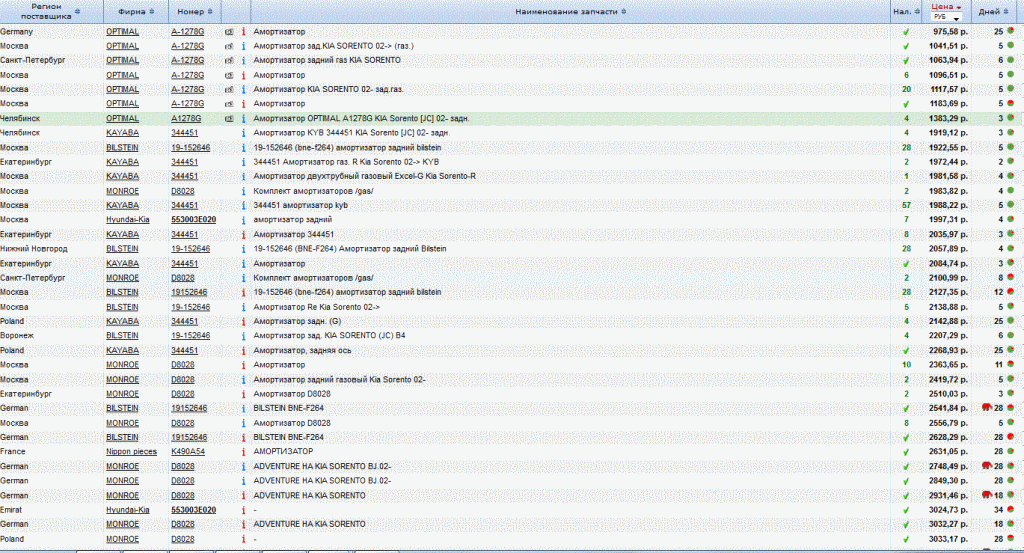1024x553 pixels.
Task: Open part number link 553003E020 in Emirat row
Action: click(193, 509)
